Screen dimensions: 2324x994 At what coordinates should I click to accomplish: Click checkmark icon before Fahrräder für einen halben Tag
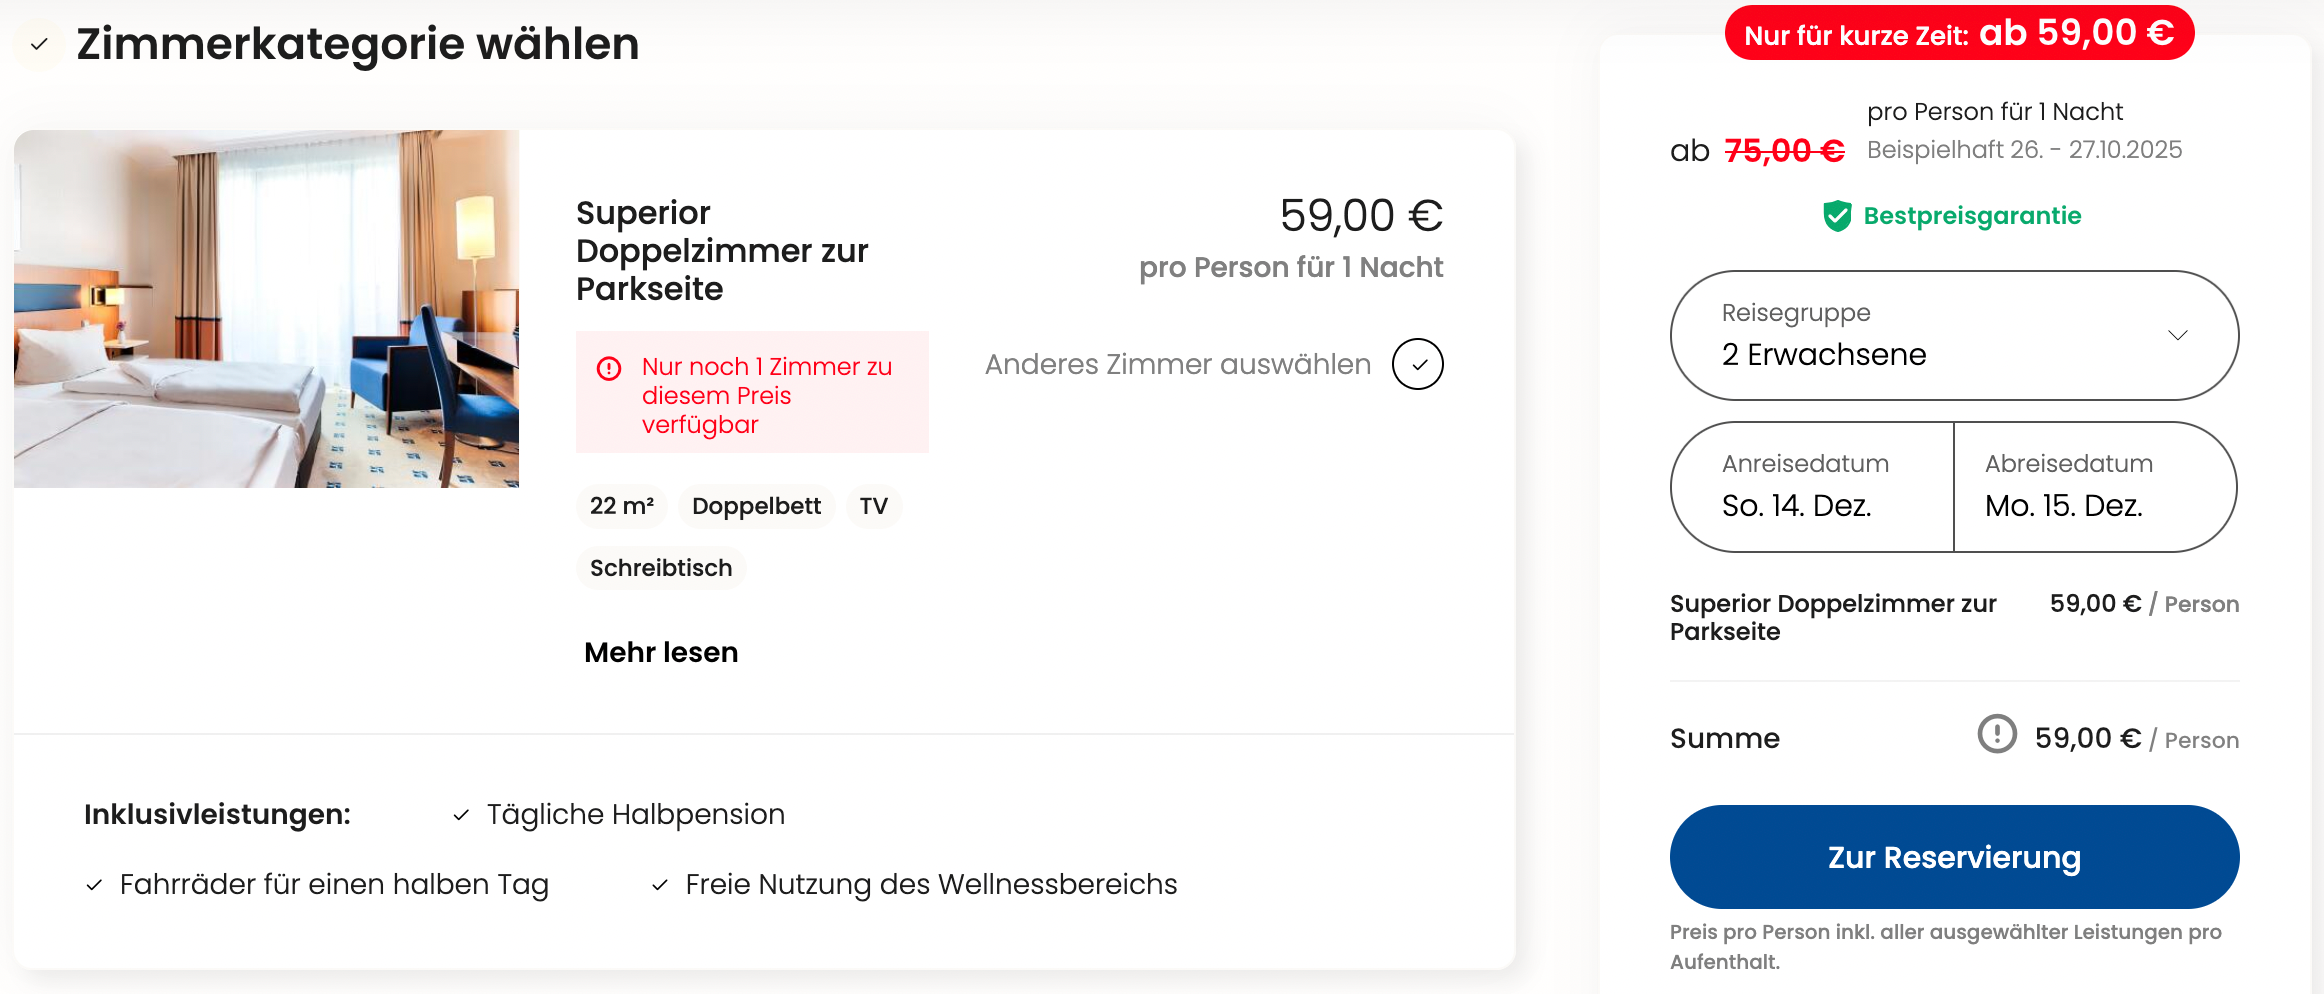pyautogui.click(x=94, y=885)
